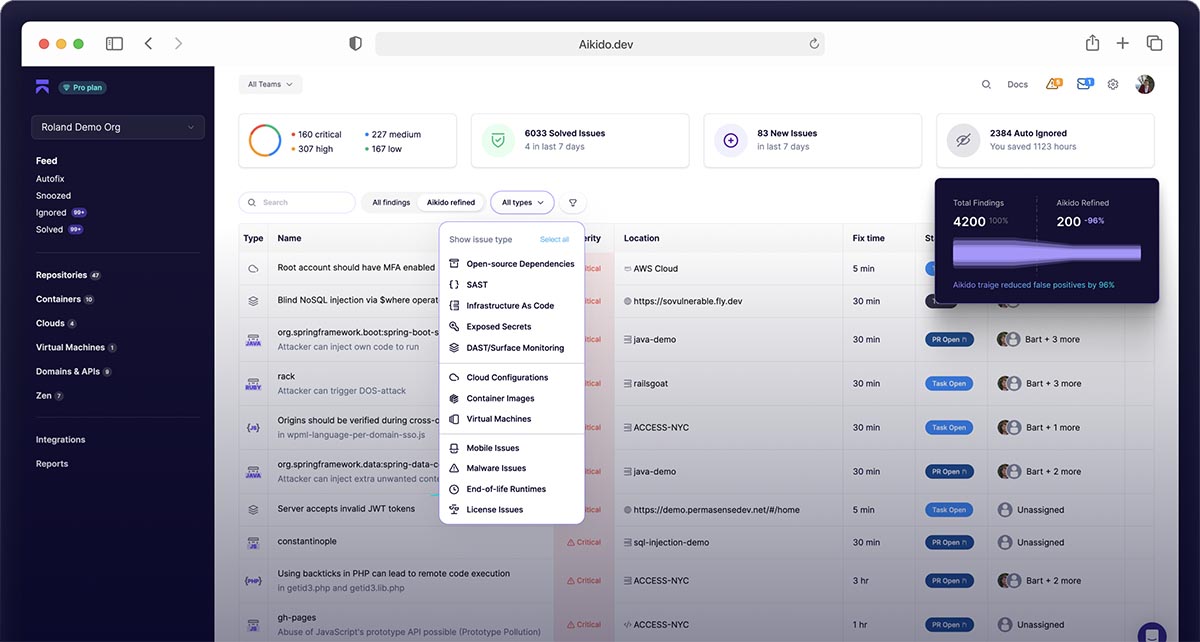This screenshot has width=1200, height=642.
Task: Click the search magnifier icon in header
Action: tap(986, 85)
